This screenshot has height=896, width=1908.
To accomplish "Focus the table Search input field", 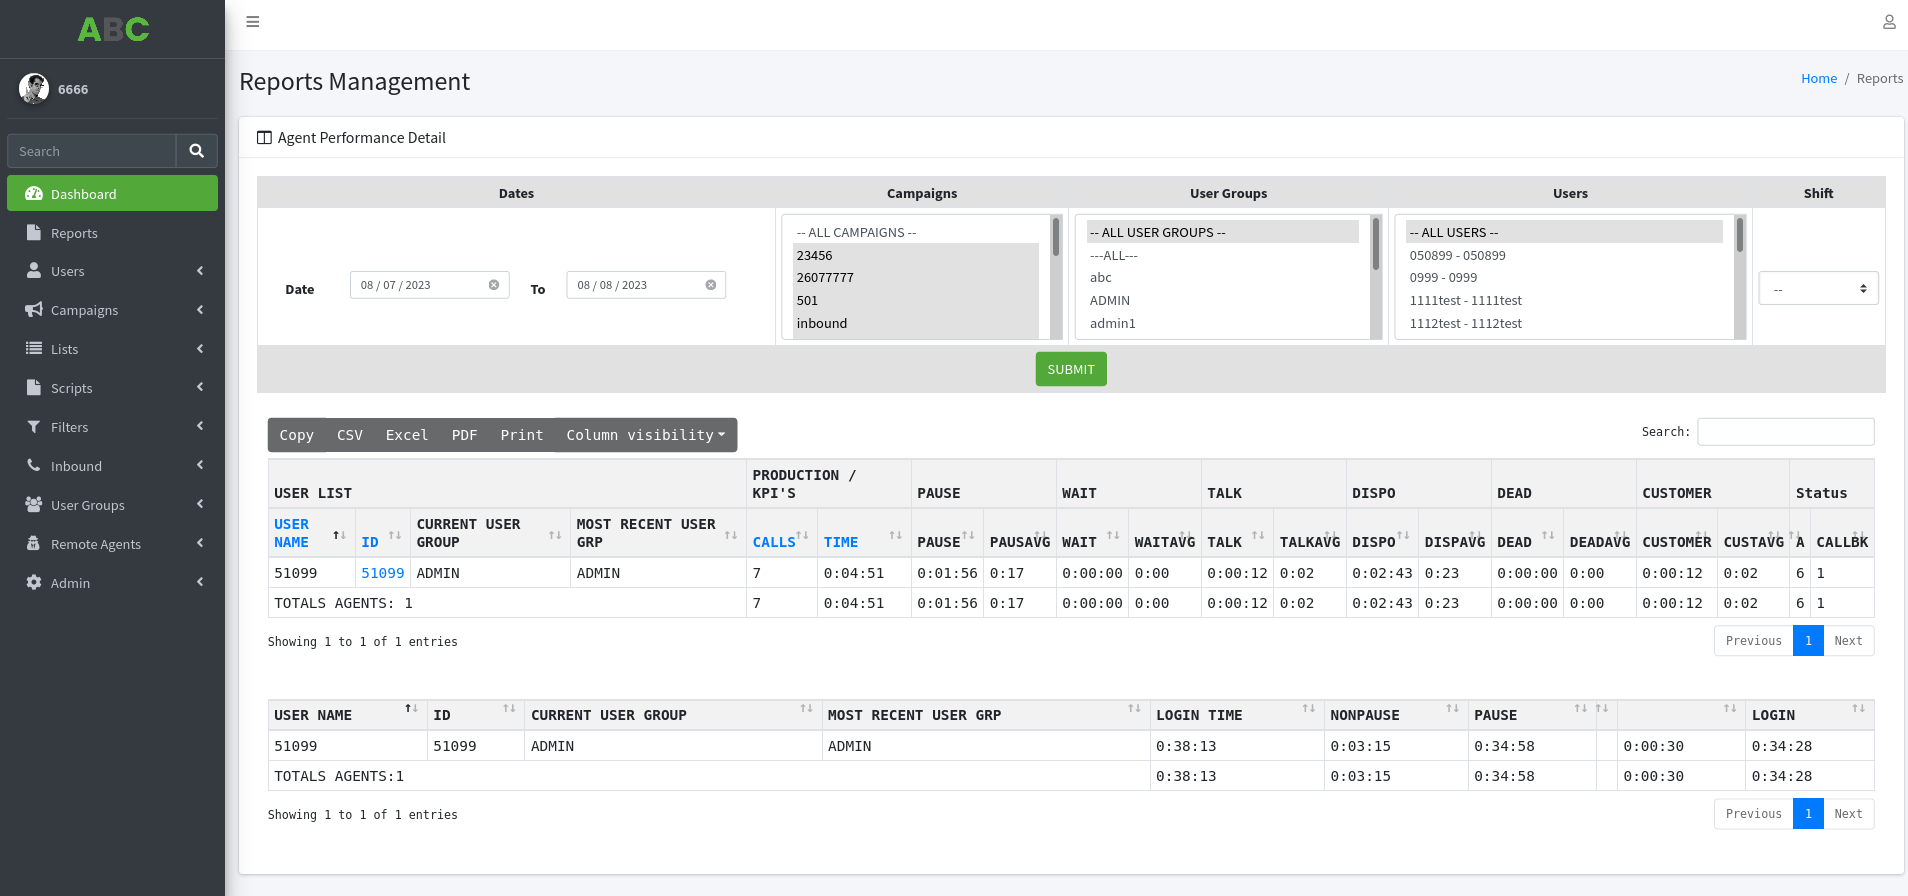I will coord(1785,432).
